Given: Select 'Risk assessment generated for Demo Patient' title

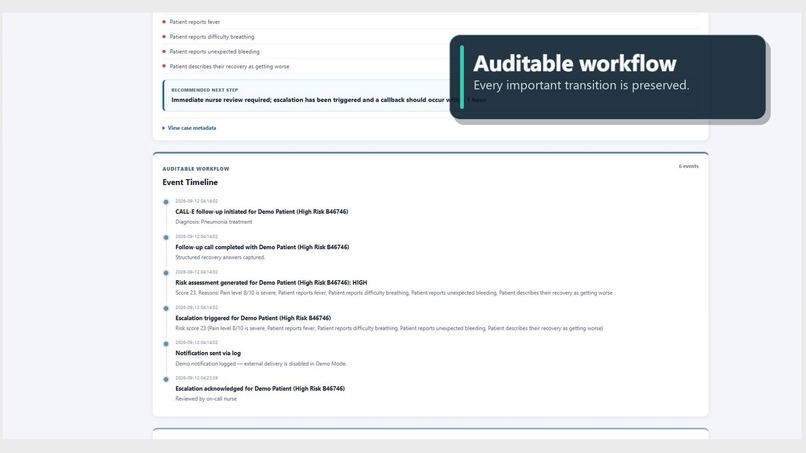Looking at the screenshot, I should pyautogui.click(x=271, y=282).
